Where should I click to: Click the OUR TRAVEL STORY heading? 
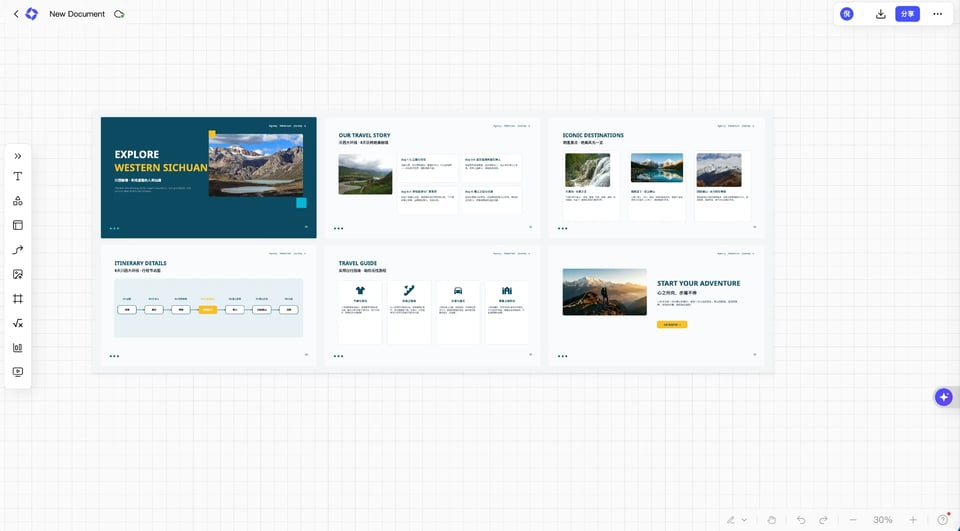click(x=364, y=135)
